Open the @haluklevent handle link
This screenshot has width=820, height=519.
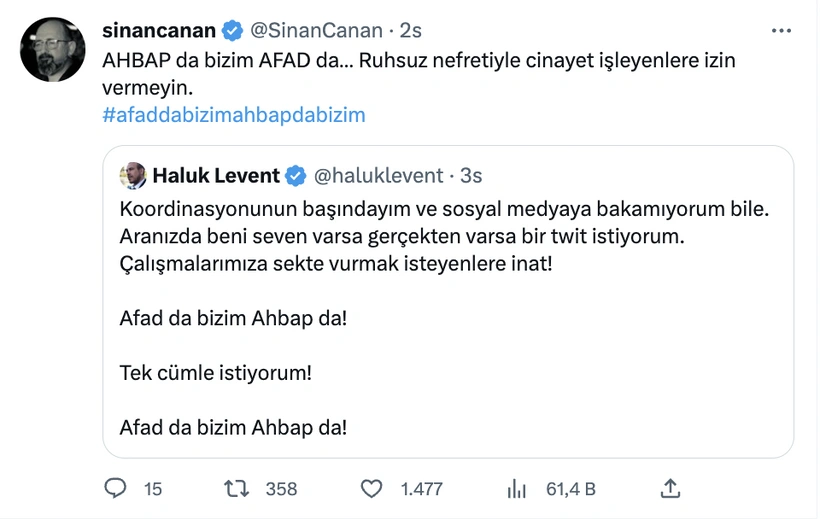[379, 176]
